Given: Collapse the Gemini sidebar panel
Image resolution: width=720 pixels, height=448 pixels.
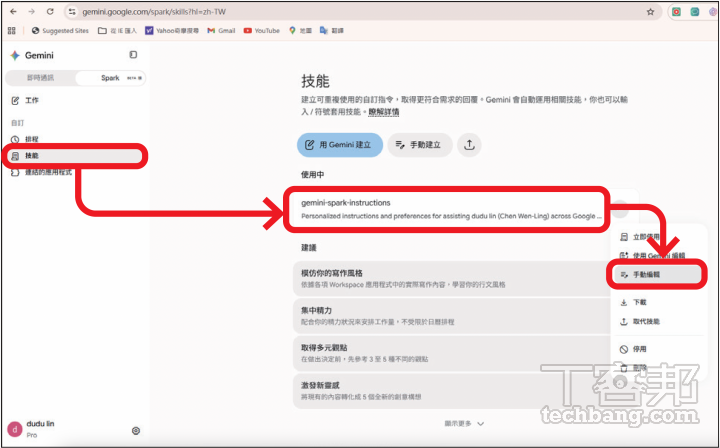Looking at the screenshot, I should coord(133,55).
